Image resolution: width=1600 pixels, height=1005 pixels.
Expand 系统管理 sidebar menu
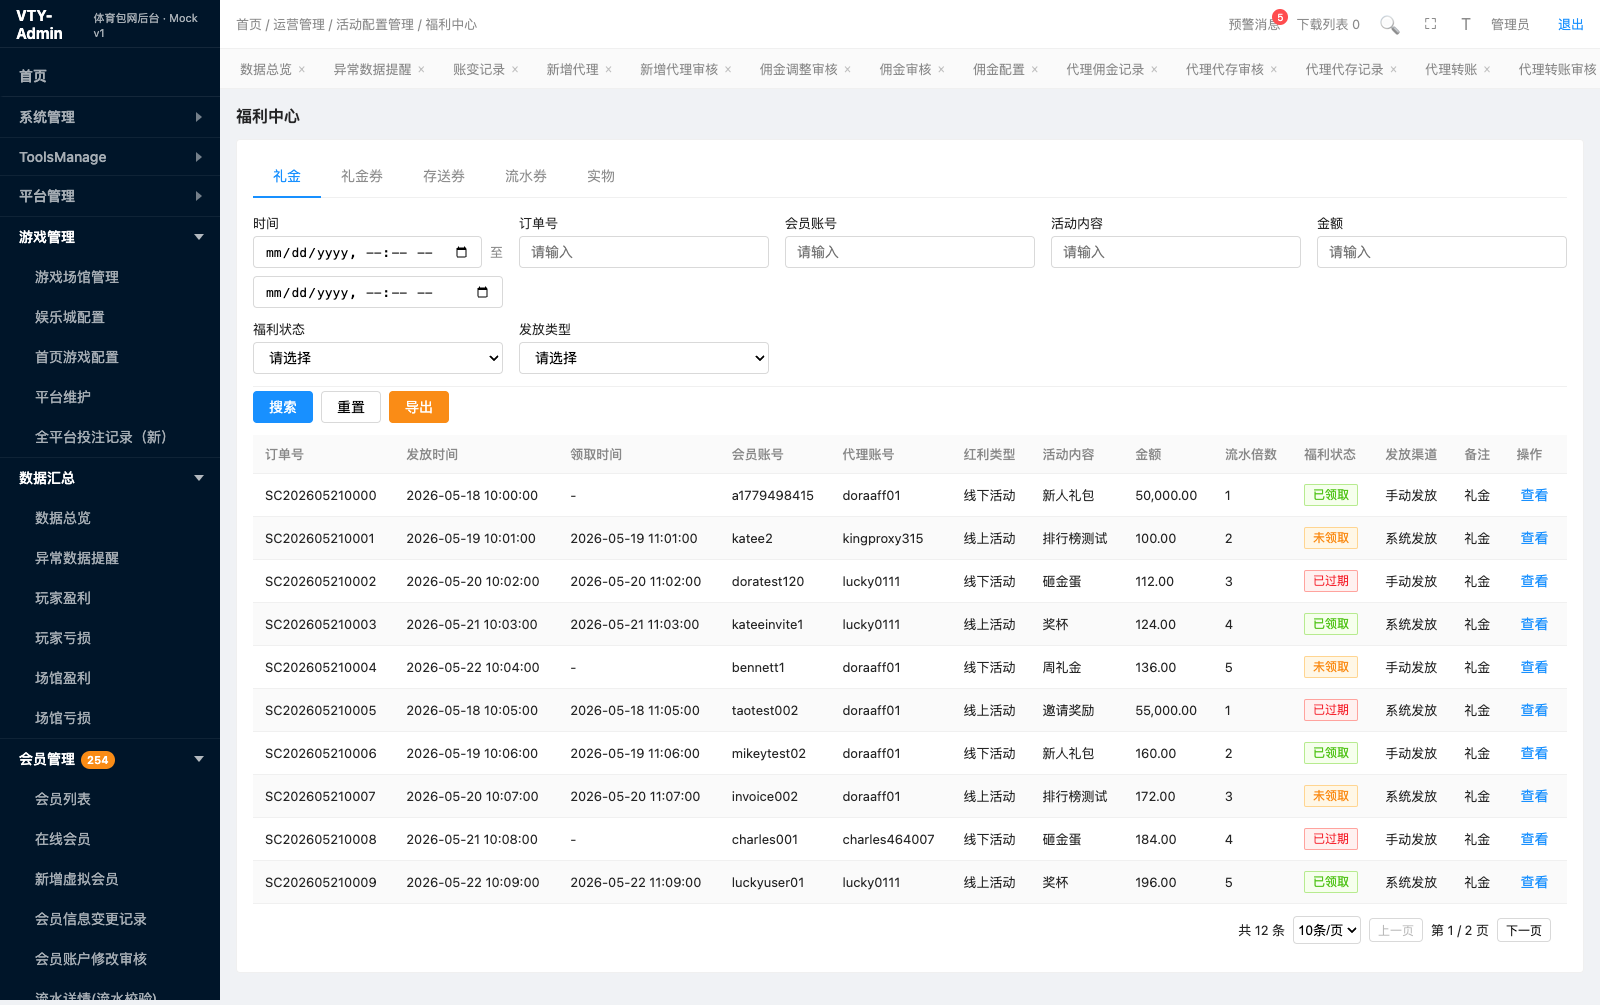click(x=110, y=117)
